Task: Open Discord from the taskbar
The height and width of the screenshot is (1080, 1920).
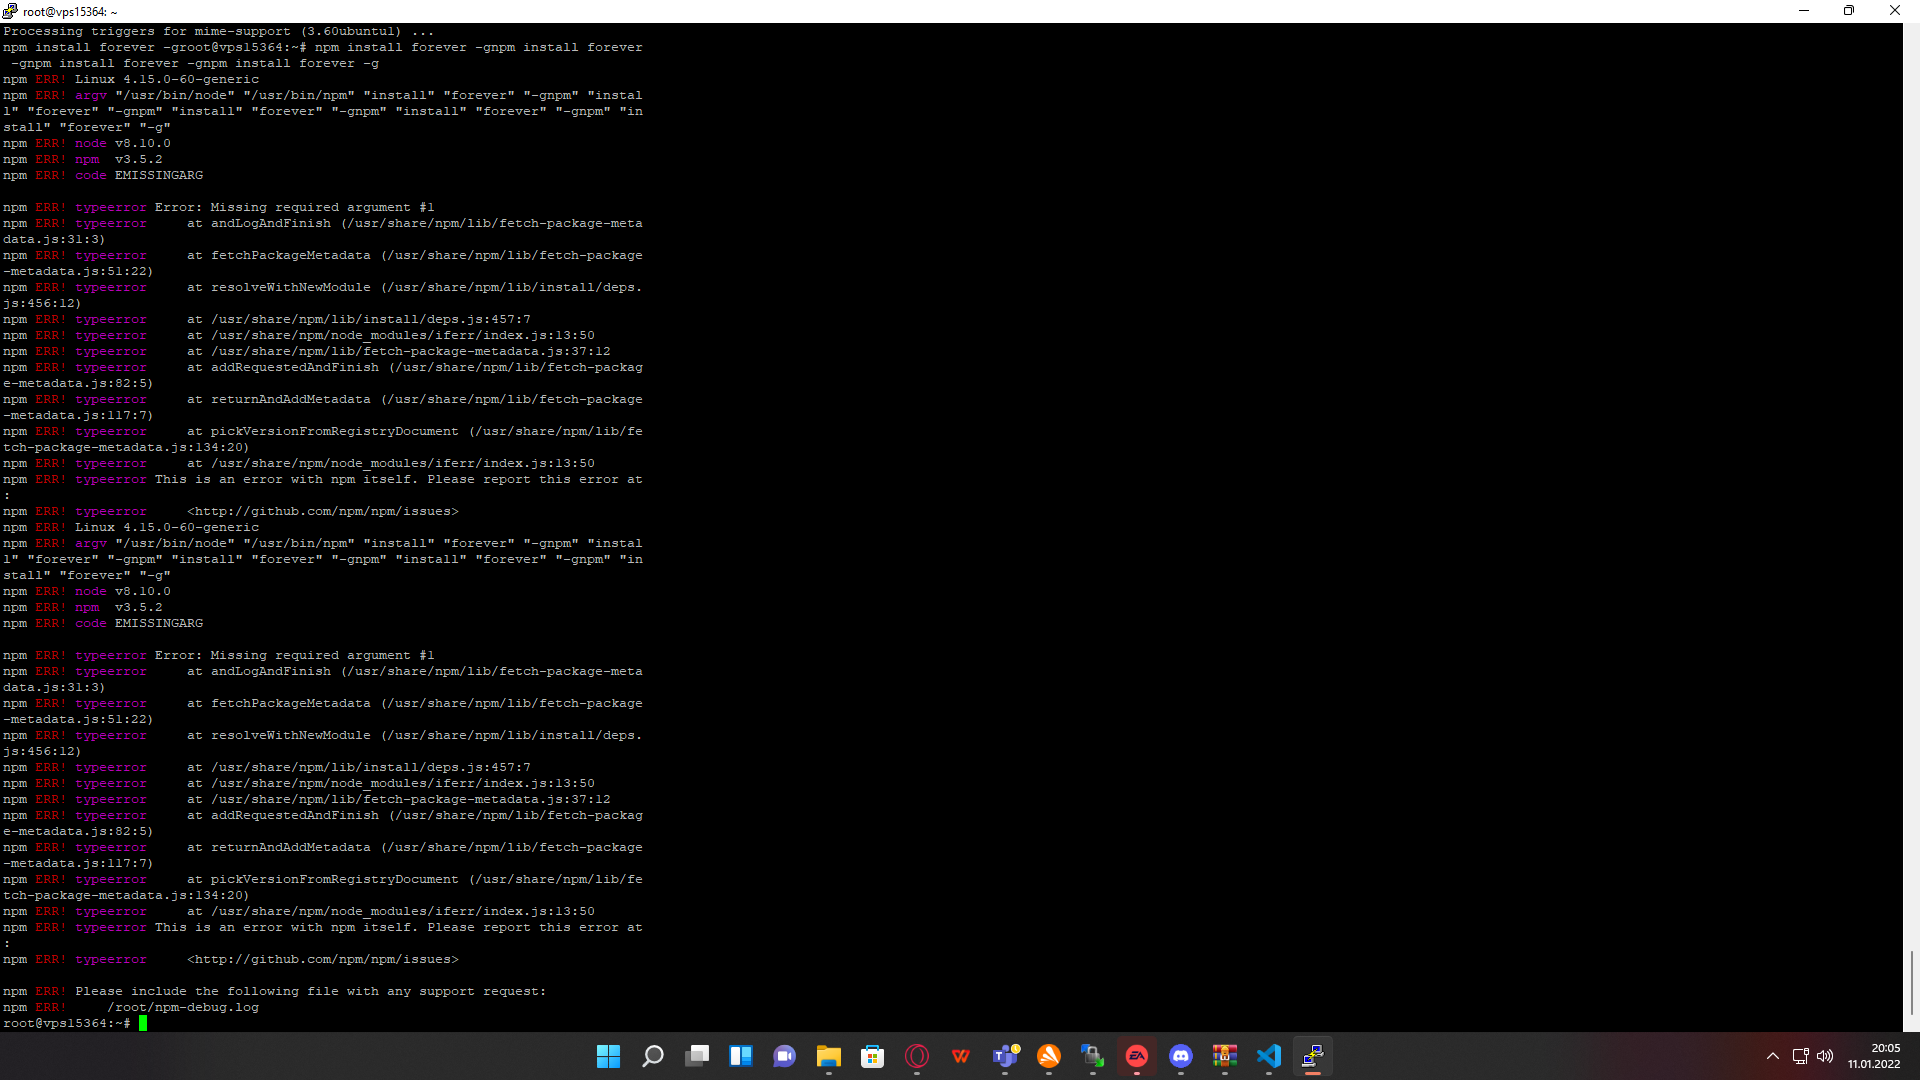Action: [1181, 1056]
